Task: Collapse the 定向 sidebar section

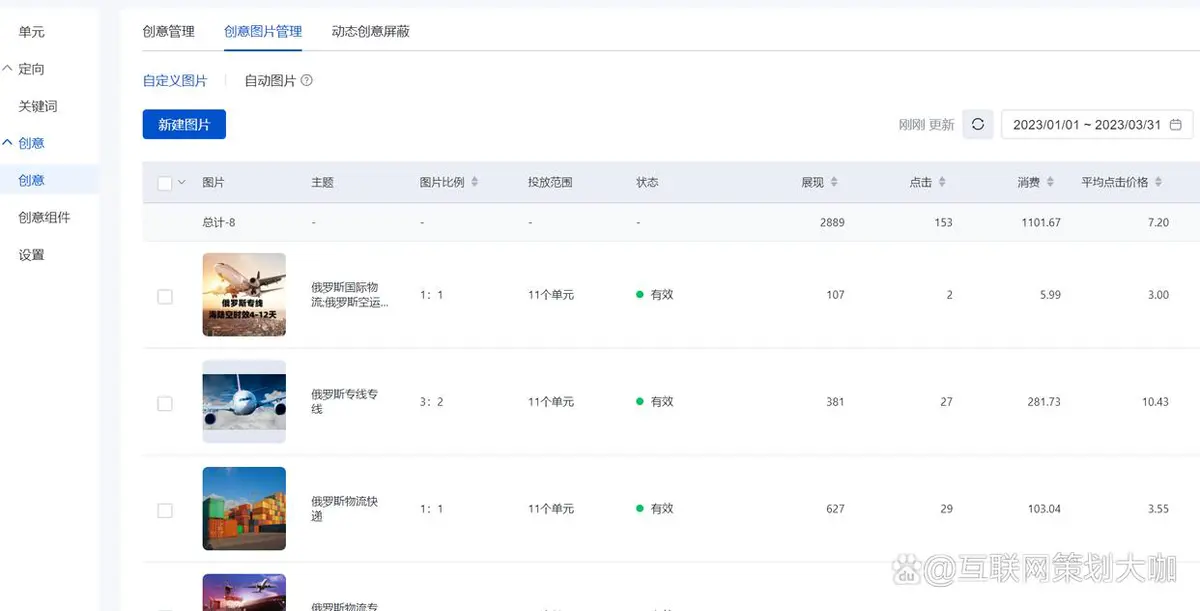Action: tap(8, 69)
